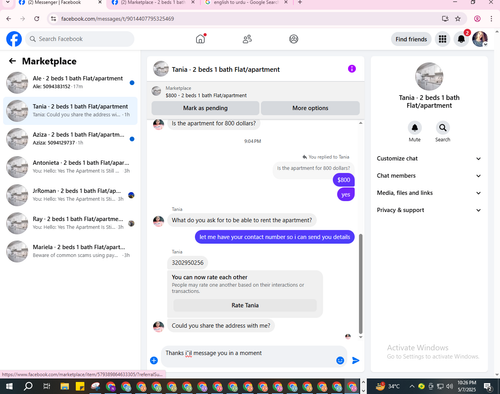Open browser profile icon

[x=477, y=19]
